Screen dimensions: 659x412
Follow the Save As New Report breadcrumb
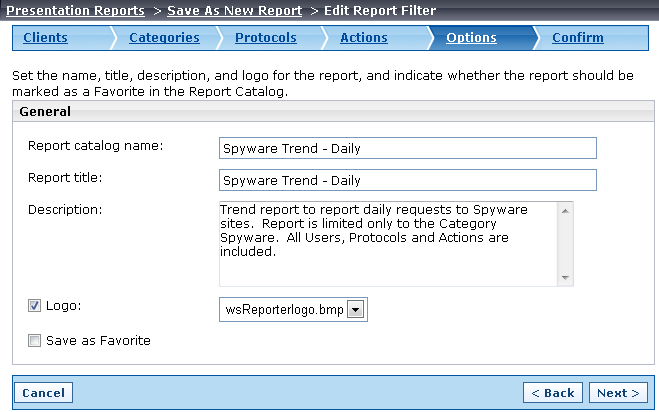pyautogui.click(x=235, y=10)
